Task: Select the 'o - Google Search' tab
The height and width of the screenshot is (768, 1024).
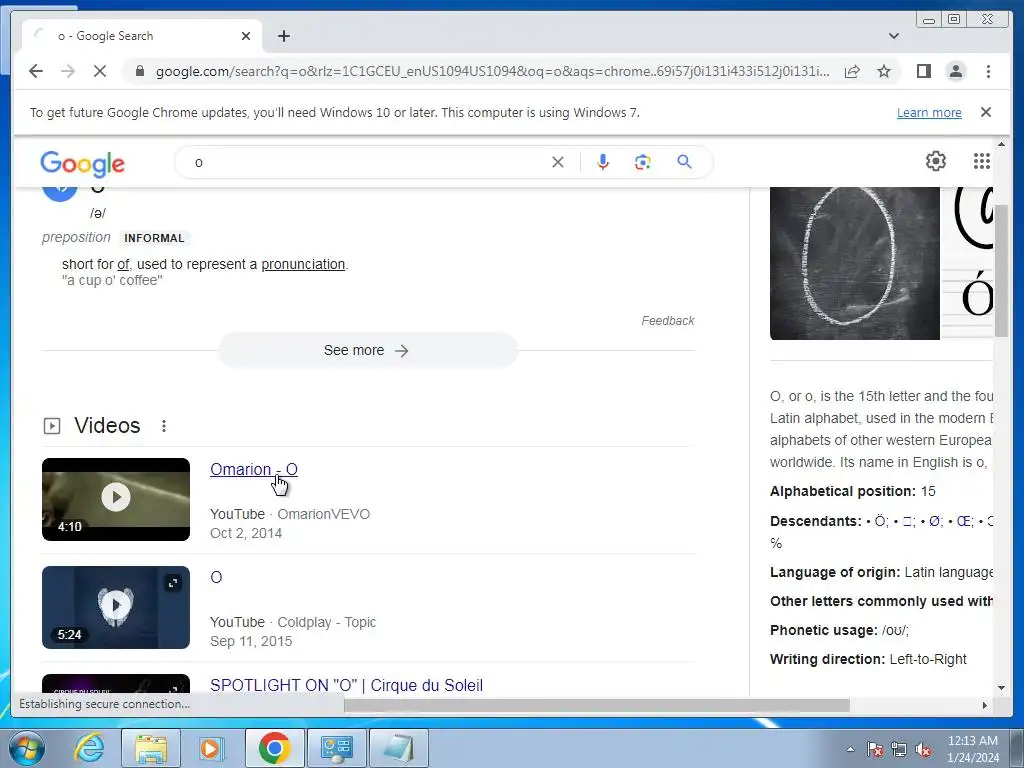Action: [x=142, y=36]
